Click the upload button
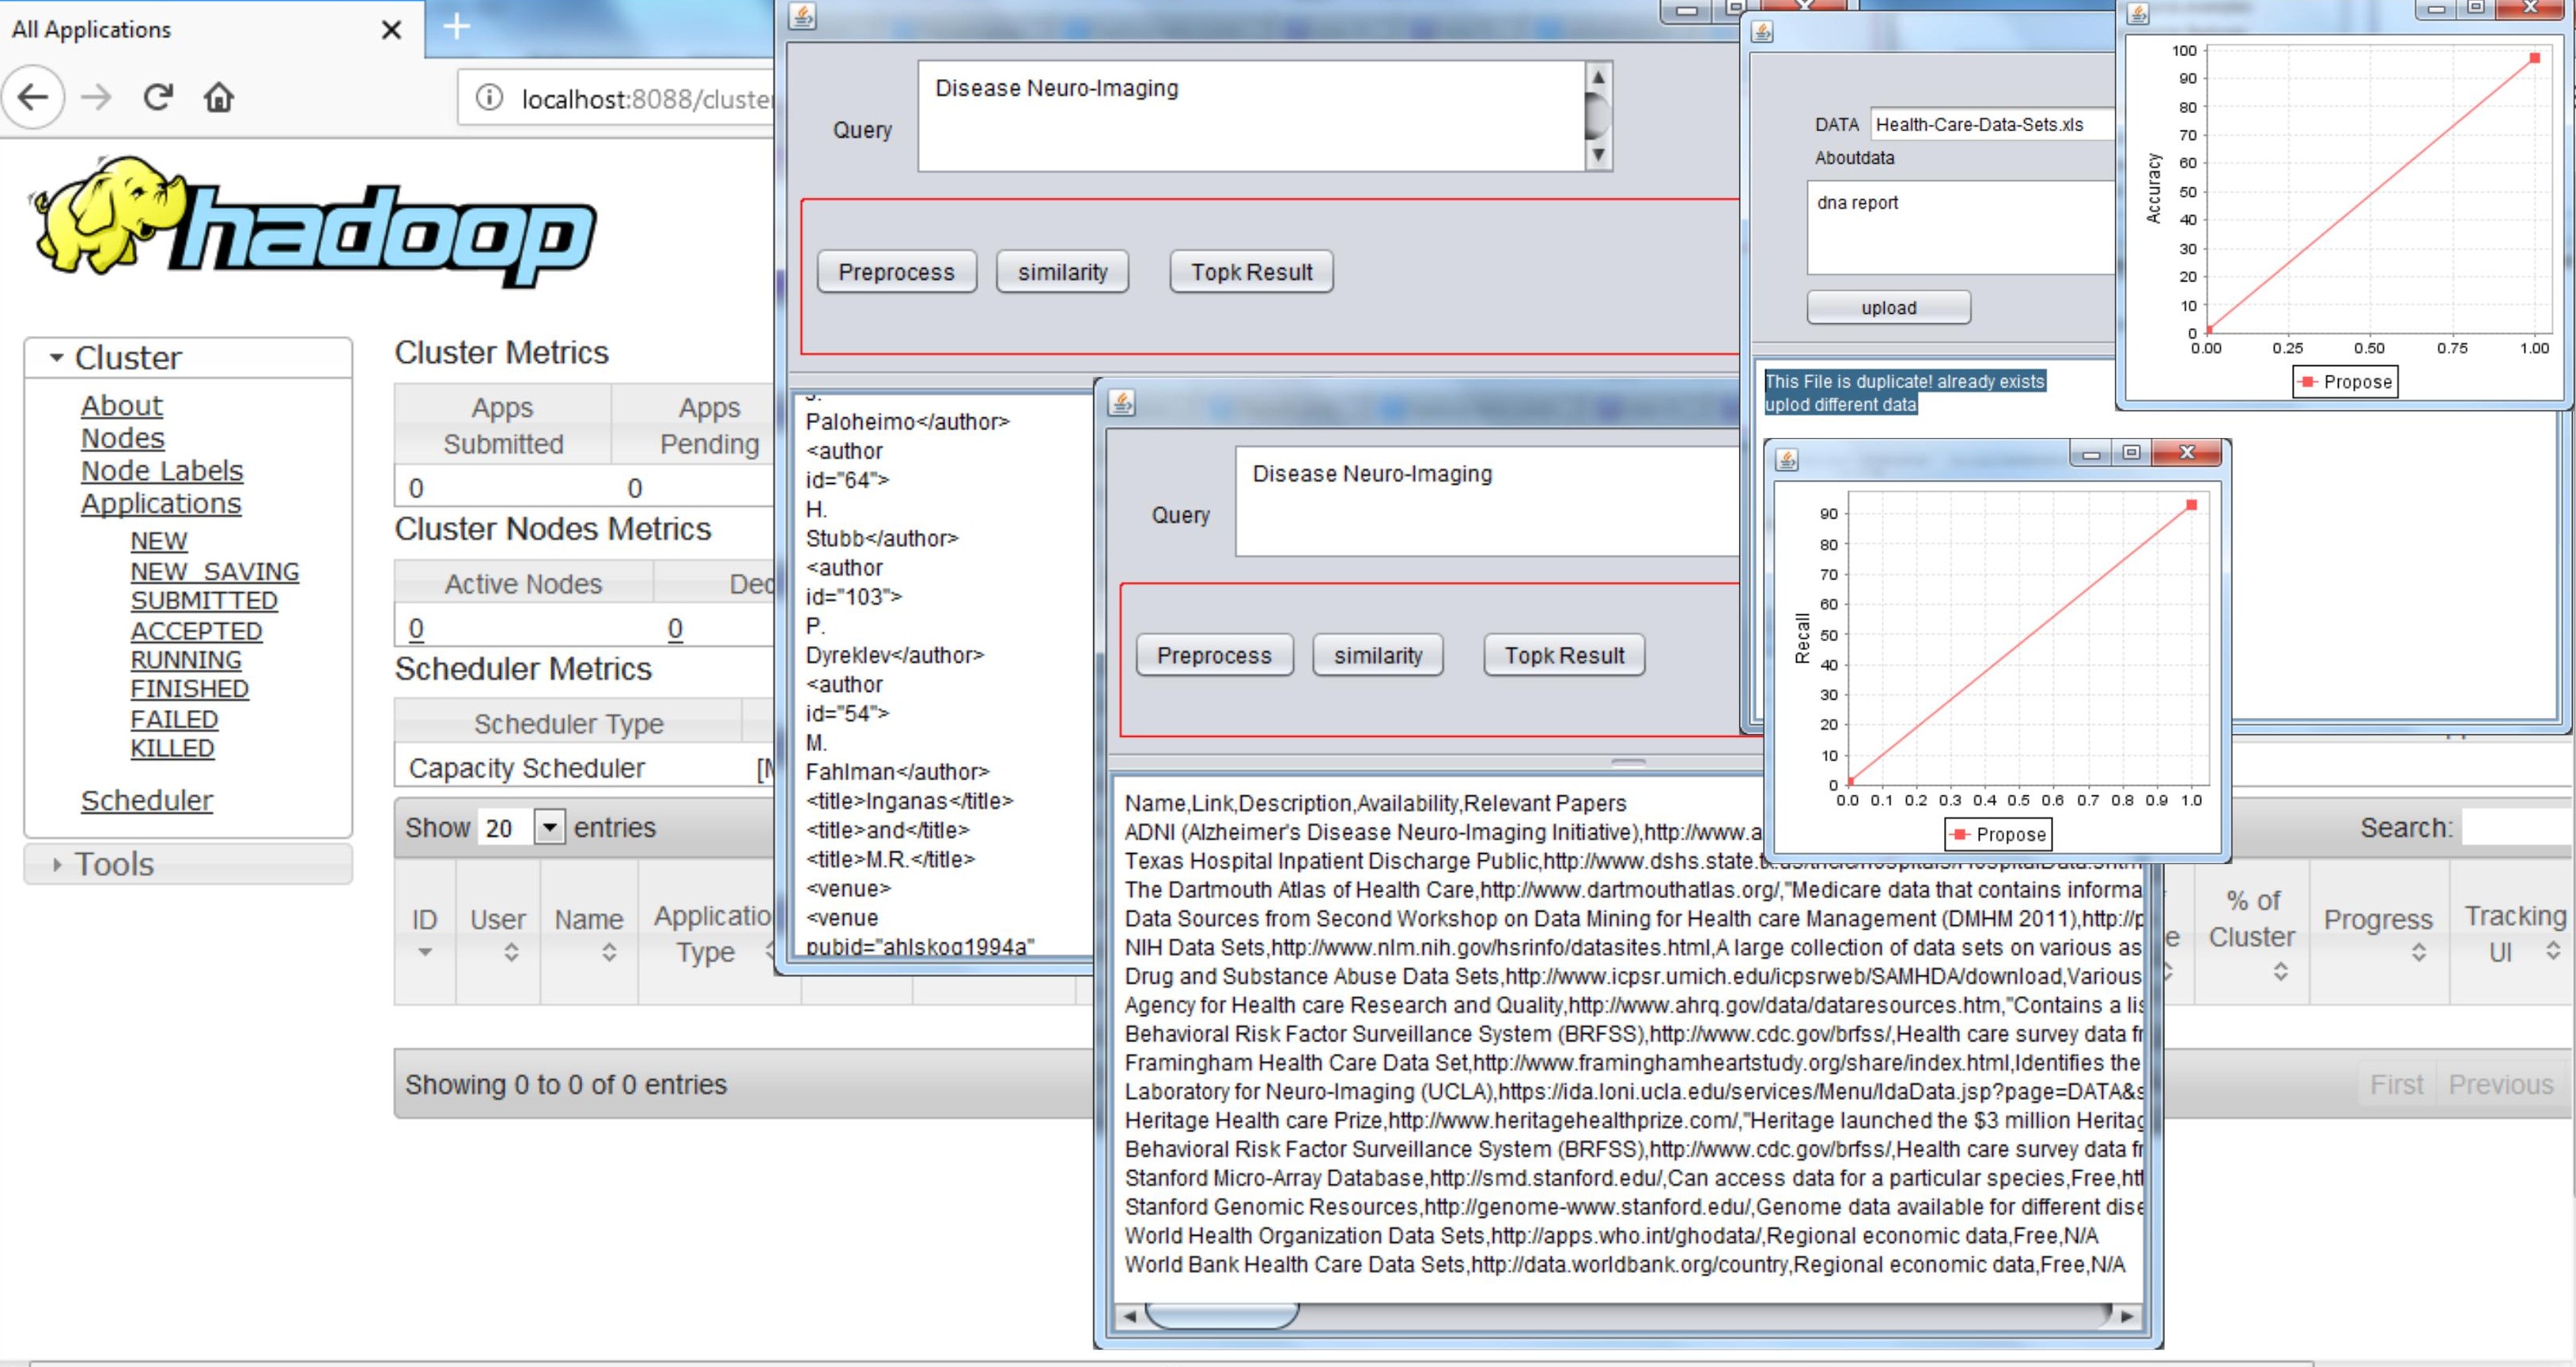 point(1888,307)
